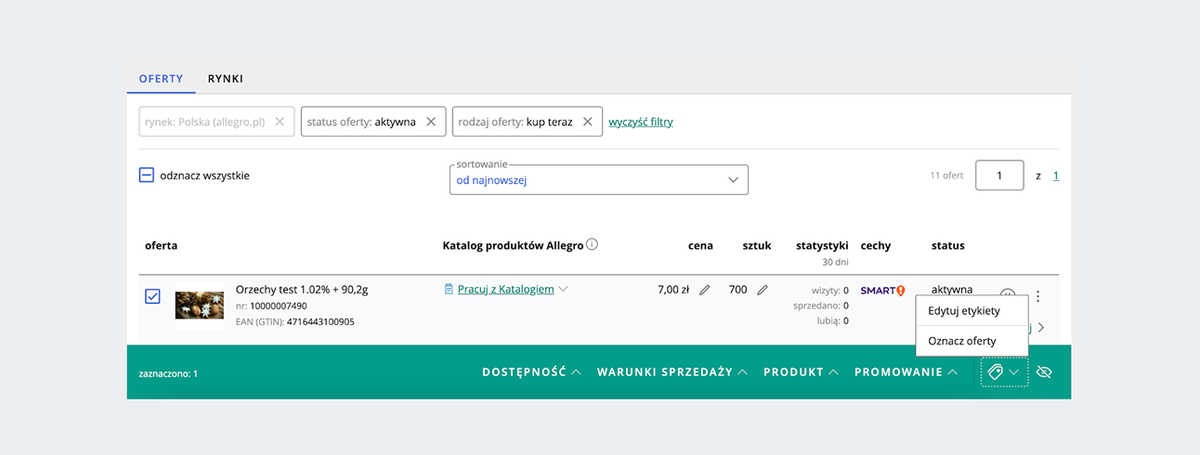This screenshot has width=1200, height=455.
Task: Uncheck the Orzechy test offer checkbox
Action: click(x=153, y=296)
